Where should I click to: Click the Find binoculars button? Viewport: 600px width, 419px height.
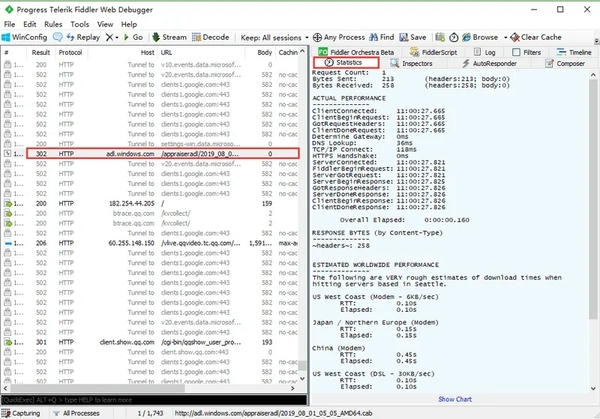coord(382,37)
